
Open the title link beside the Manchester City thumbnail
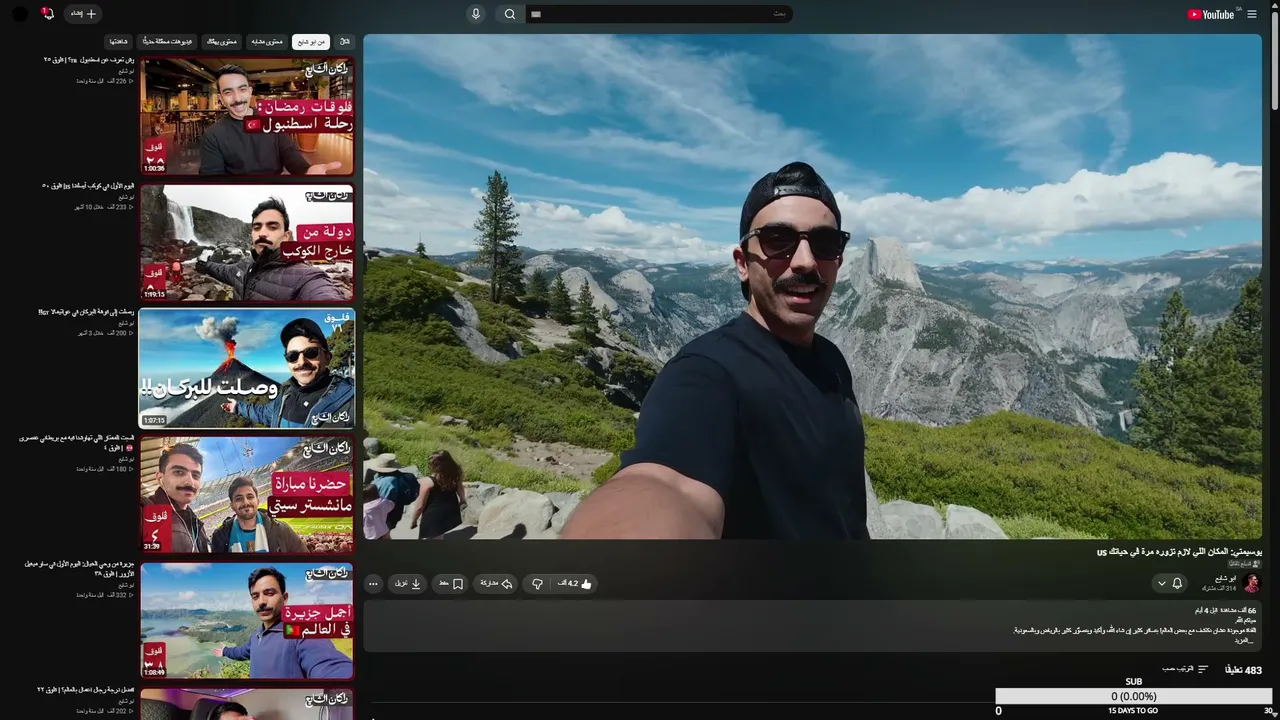76,443
